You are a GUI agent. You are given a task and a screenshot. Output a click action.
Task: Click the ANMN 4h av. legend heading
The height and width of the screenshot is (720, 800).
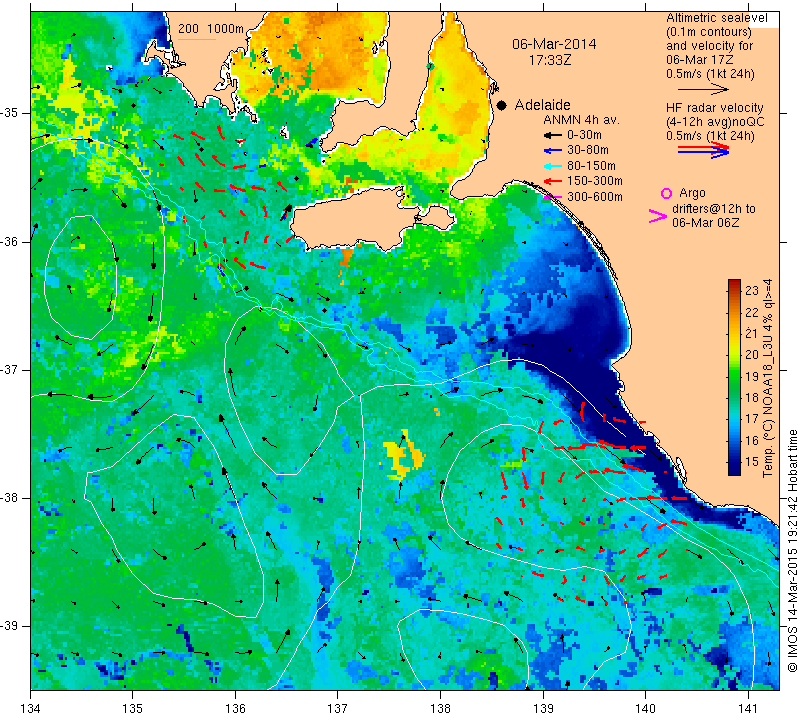tap(581, 120)
